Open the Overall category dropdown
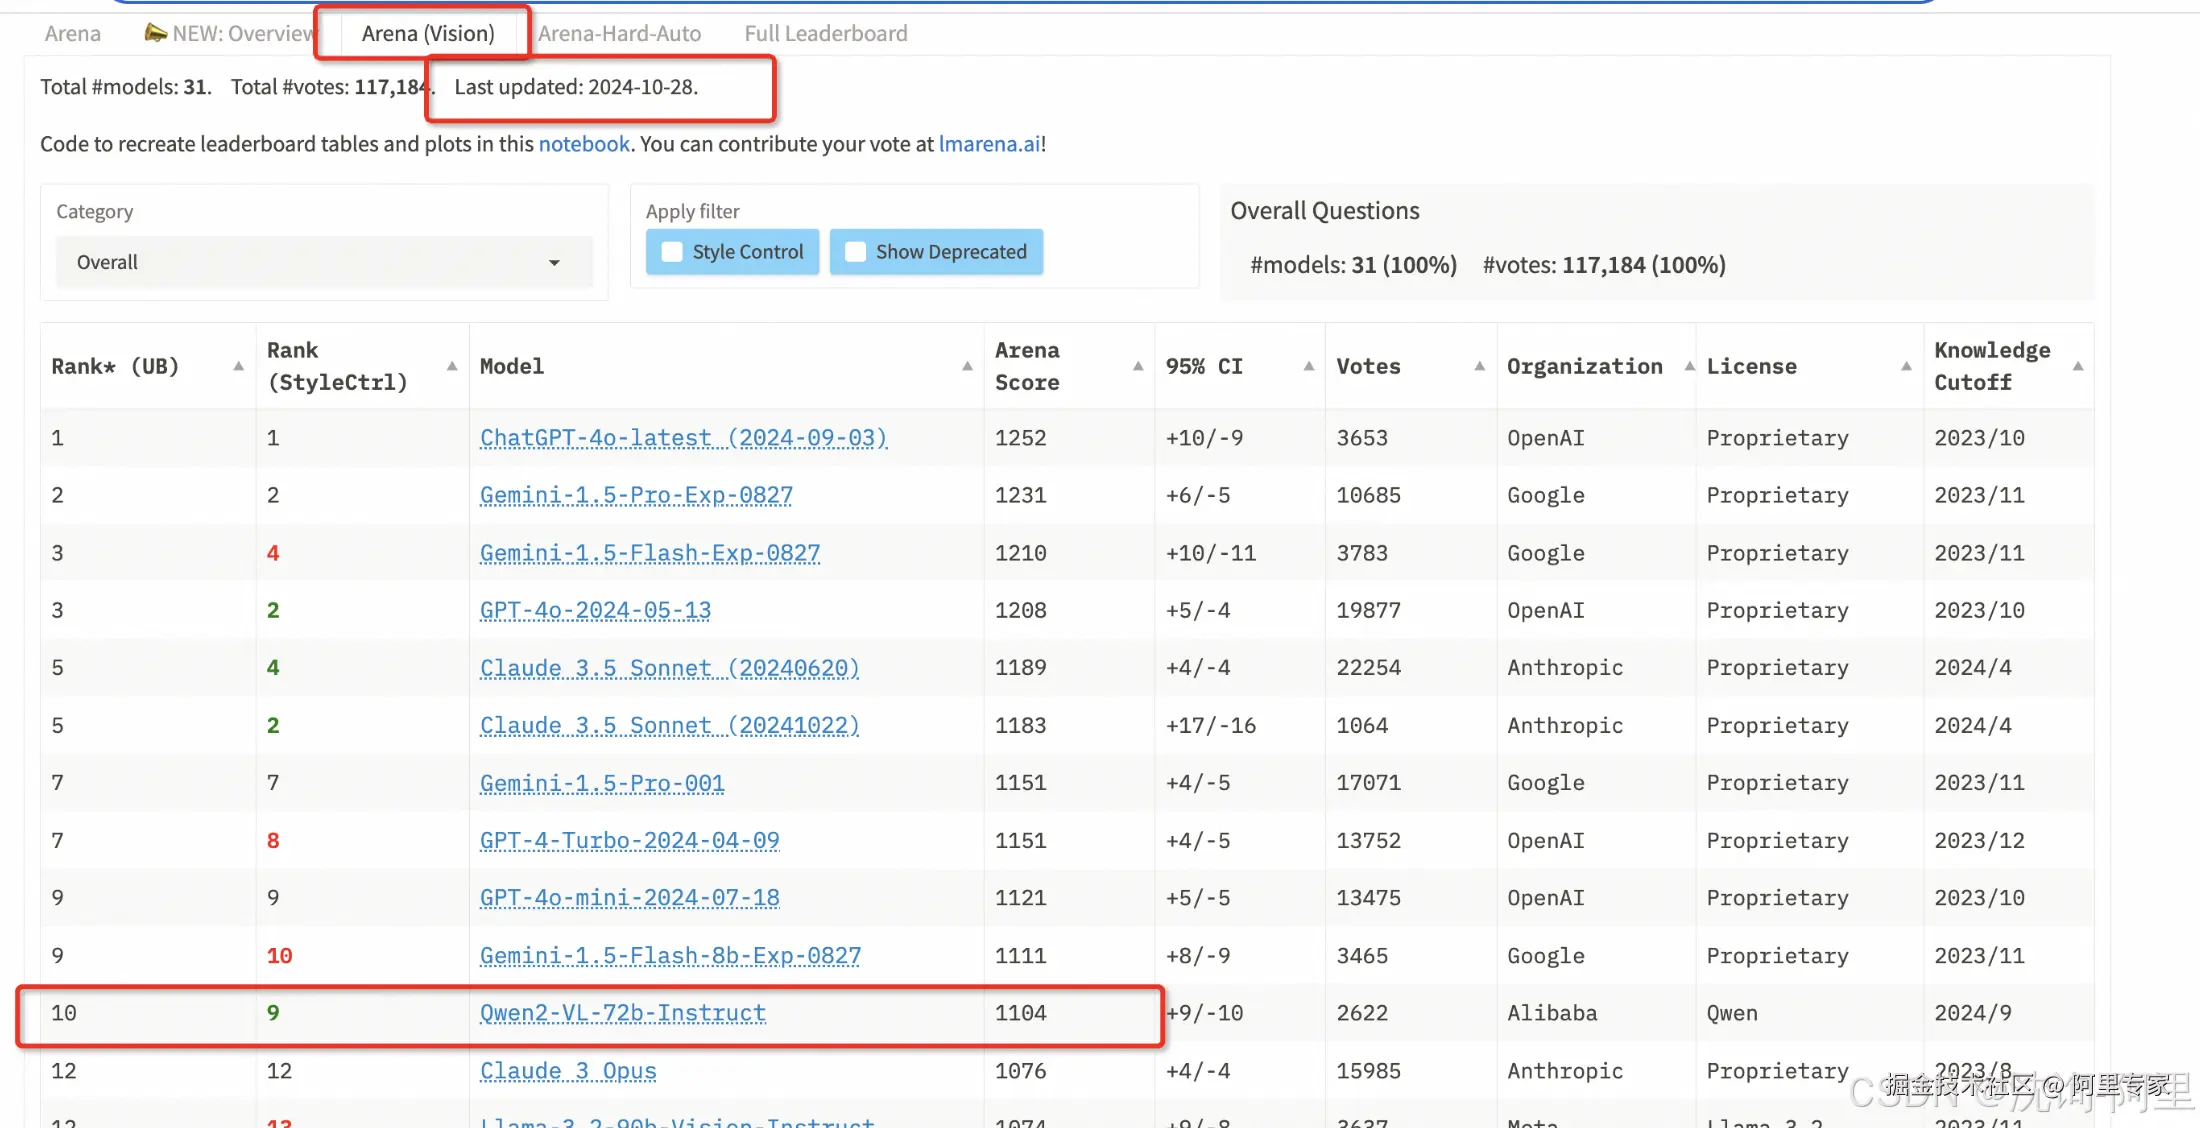2200x1128 pixels. [x=323, y=262]
